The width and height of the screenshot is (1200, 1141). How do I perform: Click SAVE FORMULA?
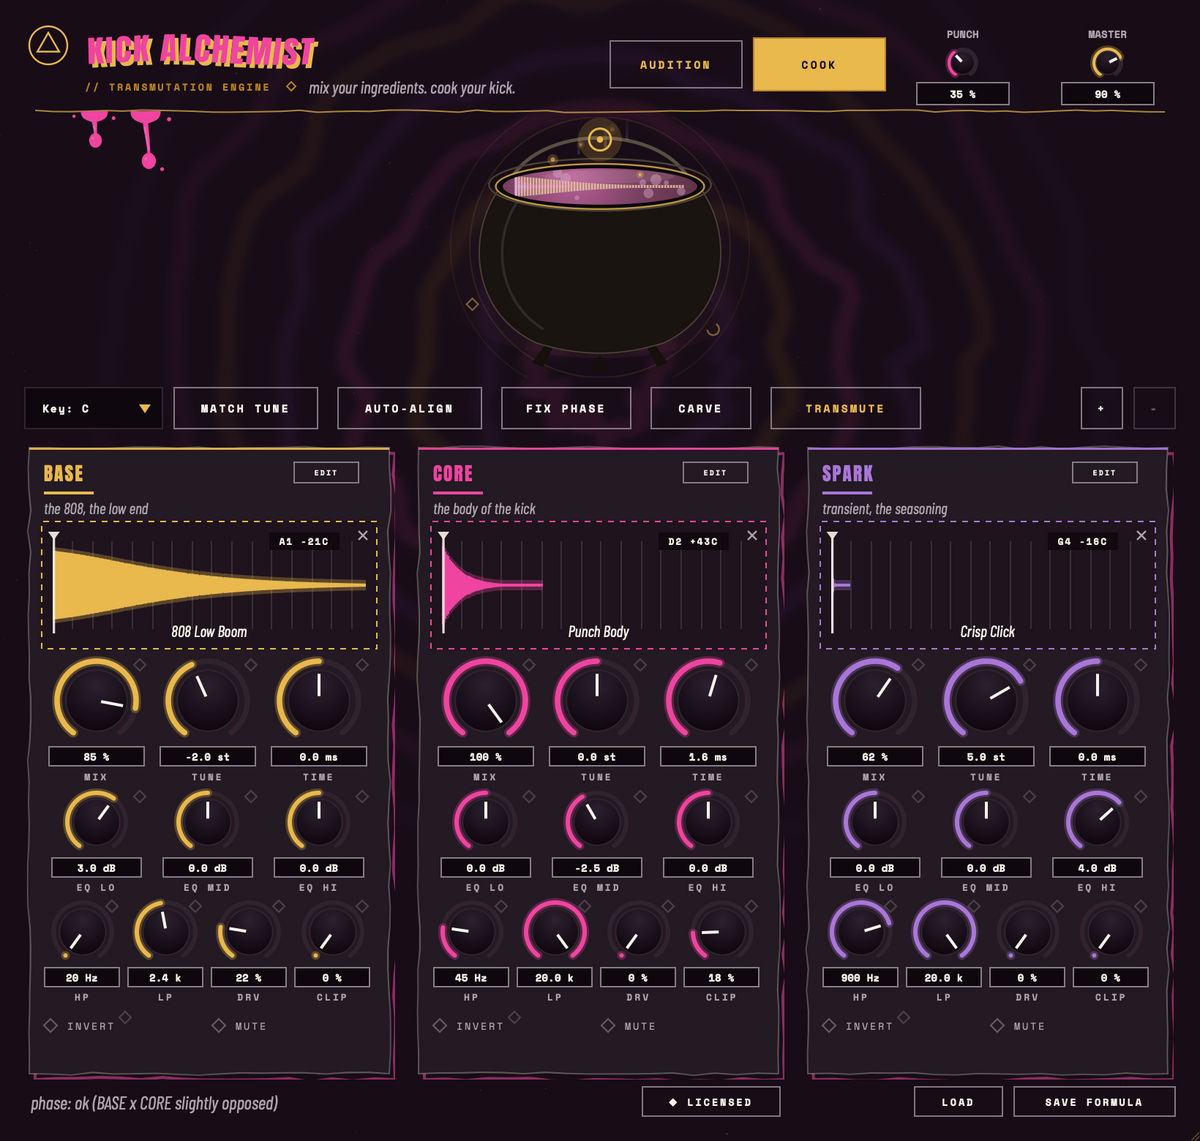point(1094,1102)
